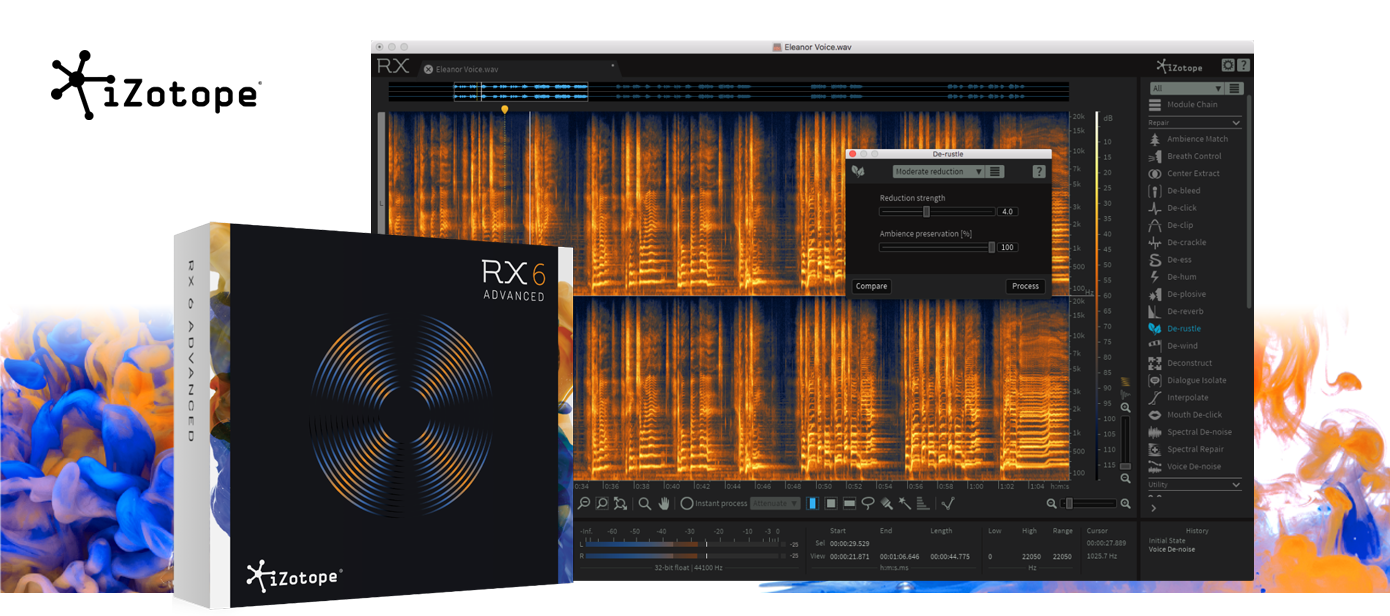
Task: Toggle the Instant process circle
Action: [687, 503]
